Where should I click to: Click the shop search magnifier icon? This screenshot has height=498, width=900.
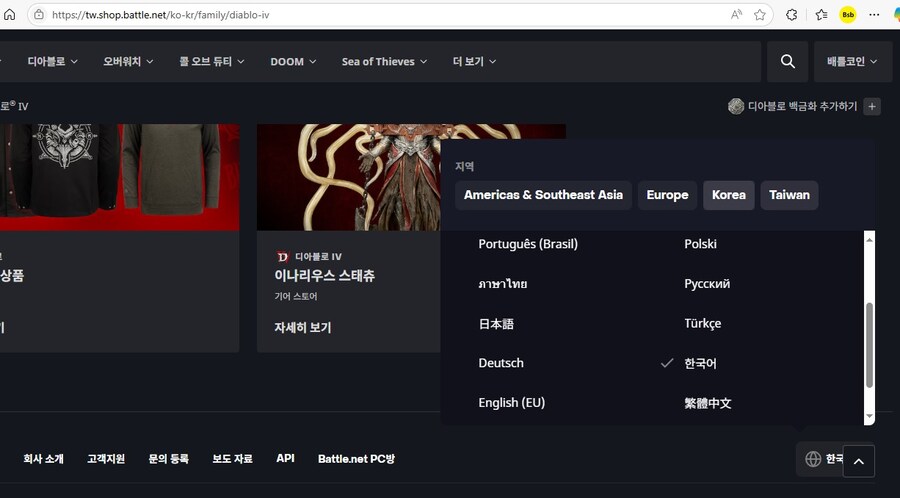[x=788, y=61]
